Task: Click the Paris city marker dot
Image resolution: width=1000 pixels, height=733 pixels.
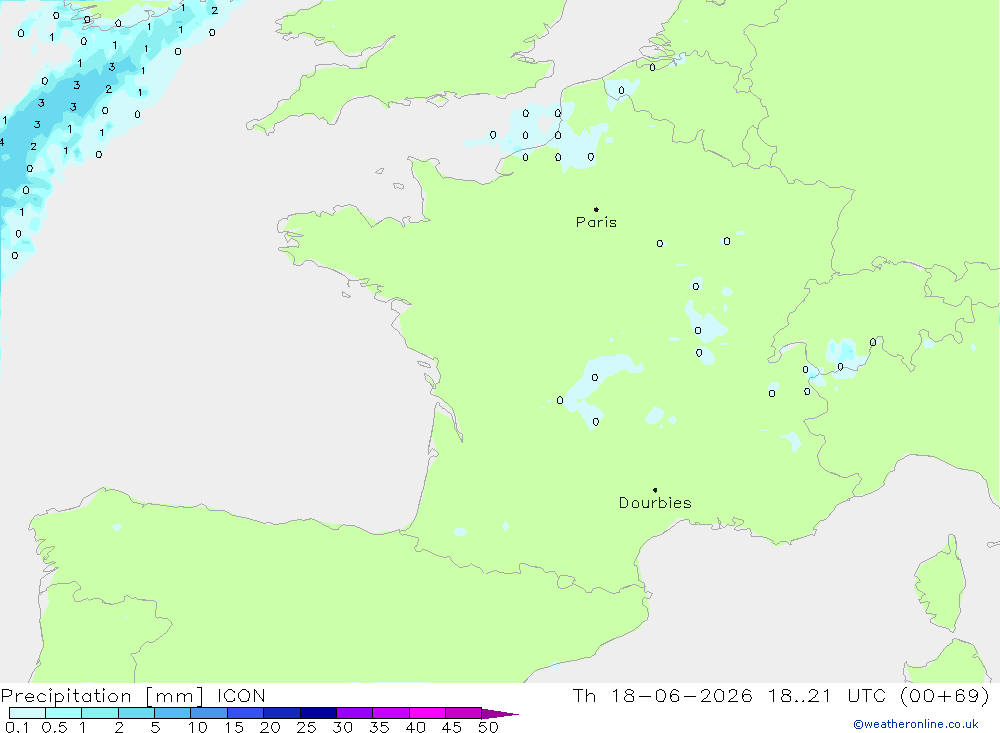Action: [596, 209]
